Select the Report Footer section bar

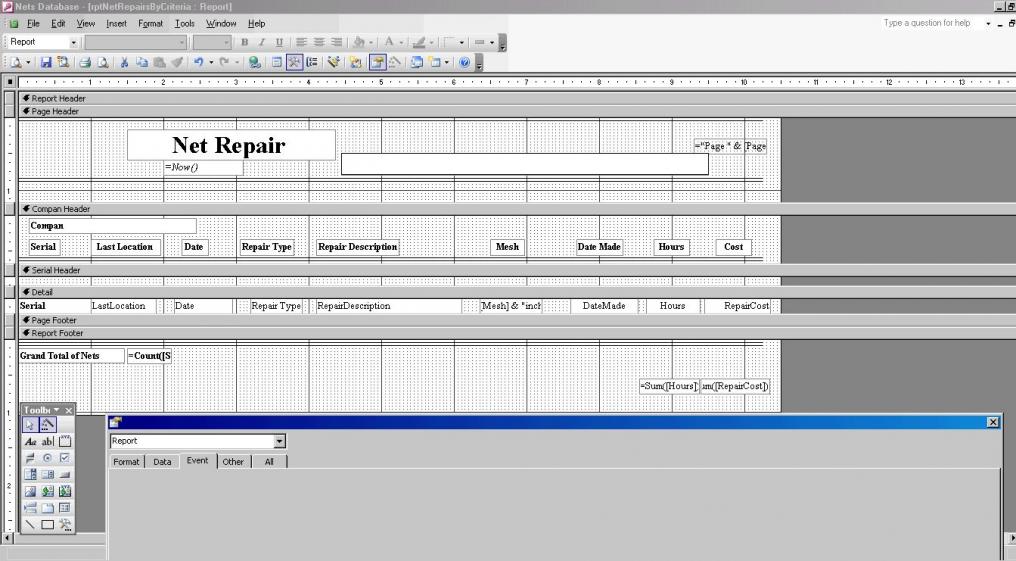[517, 333]
